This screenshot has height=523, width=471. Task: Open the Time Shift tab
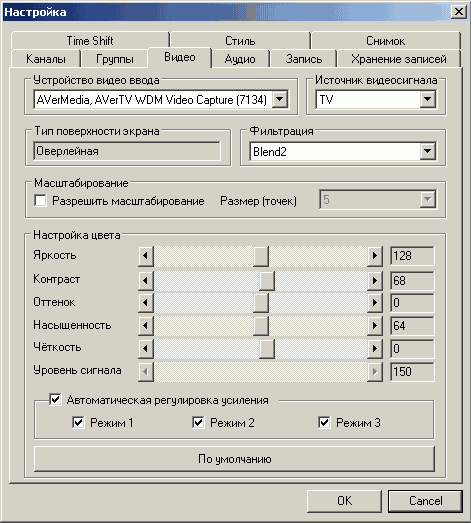coord(90,41)
